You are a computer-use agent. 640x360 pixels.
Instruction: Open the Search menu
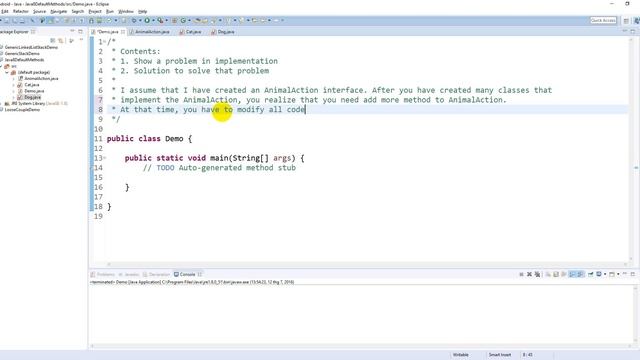pos(78,11)
